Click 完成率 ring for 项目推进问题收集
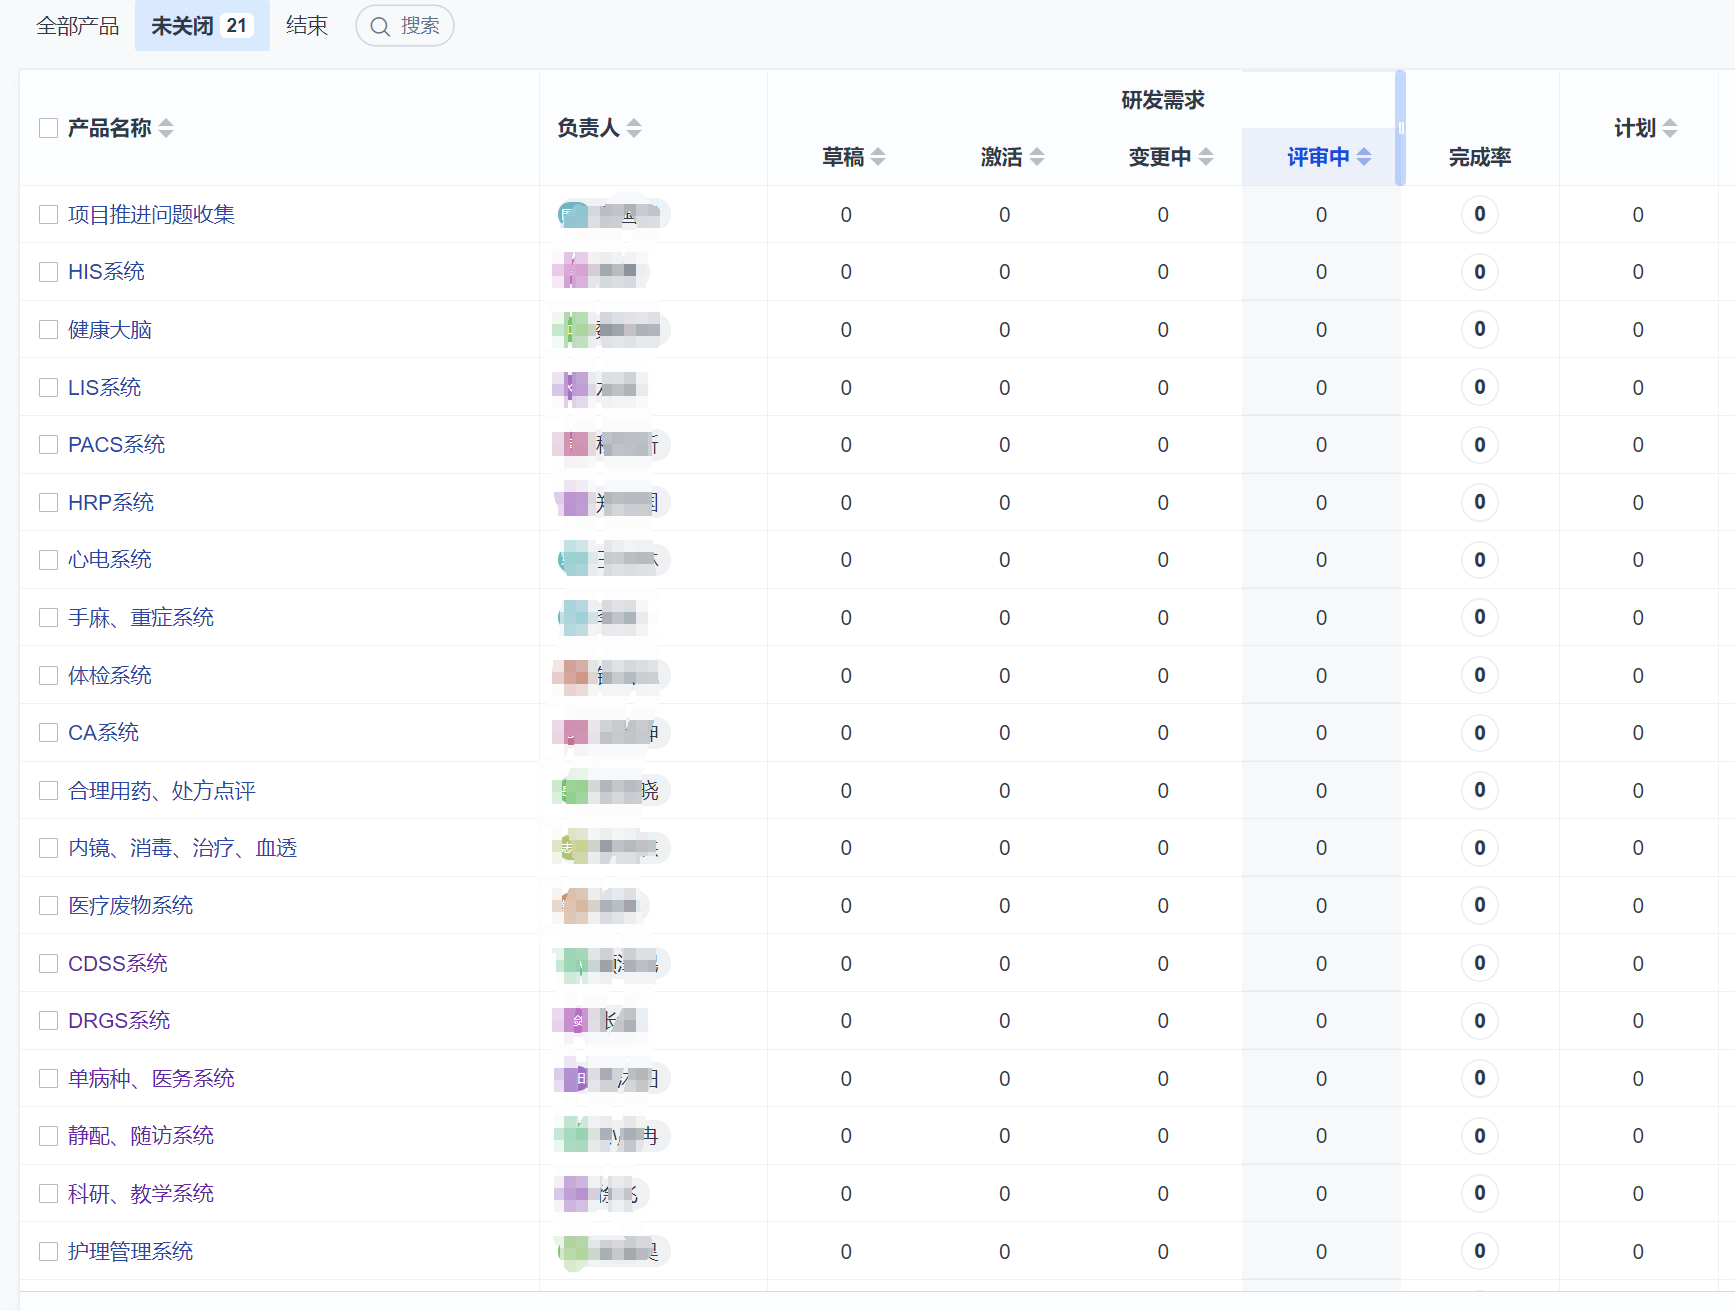The width and height of the screenshot is (1735, 1311). coord(1479,214)
